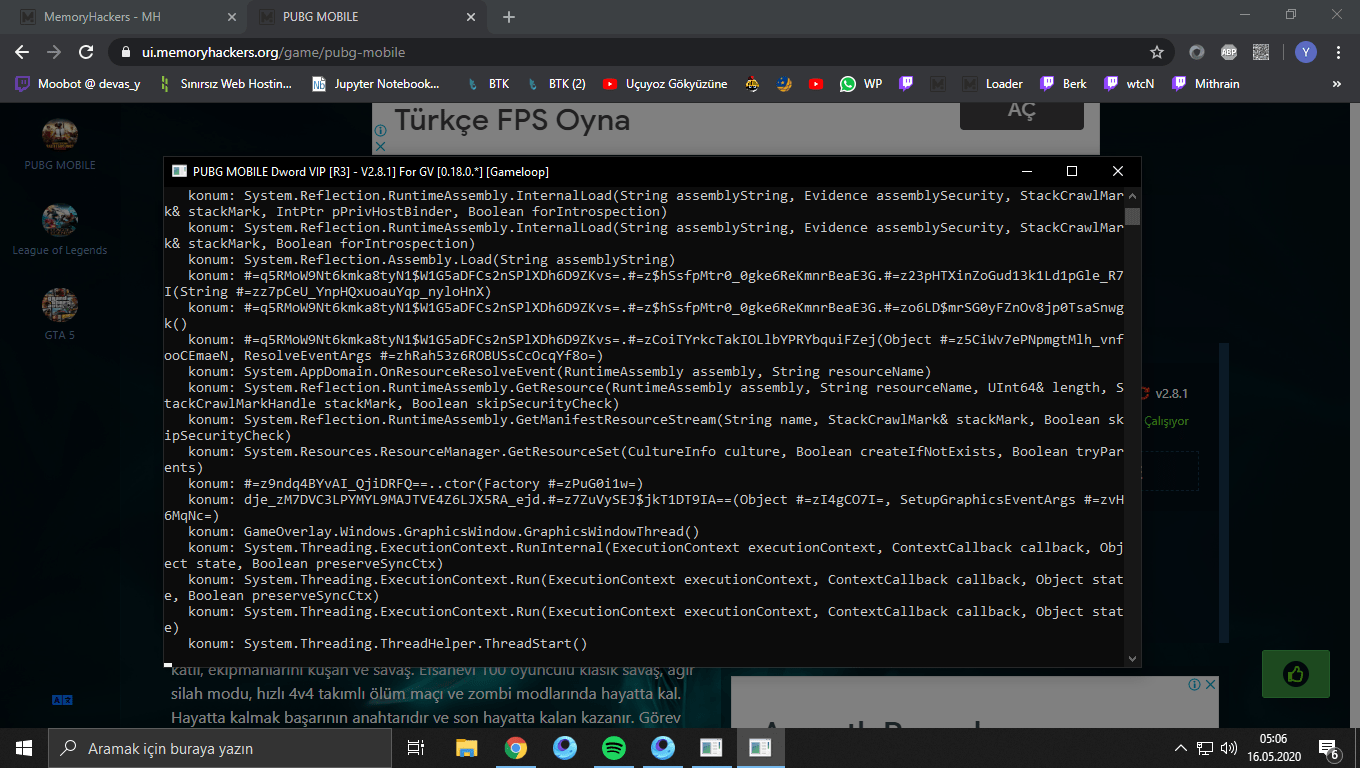Image resolution: width=1360 pixels, height=768 pixels.
Task: Click the System.AppDomain.OnResourceResolveEvent console line
Action: (x=560, y=372)
